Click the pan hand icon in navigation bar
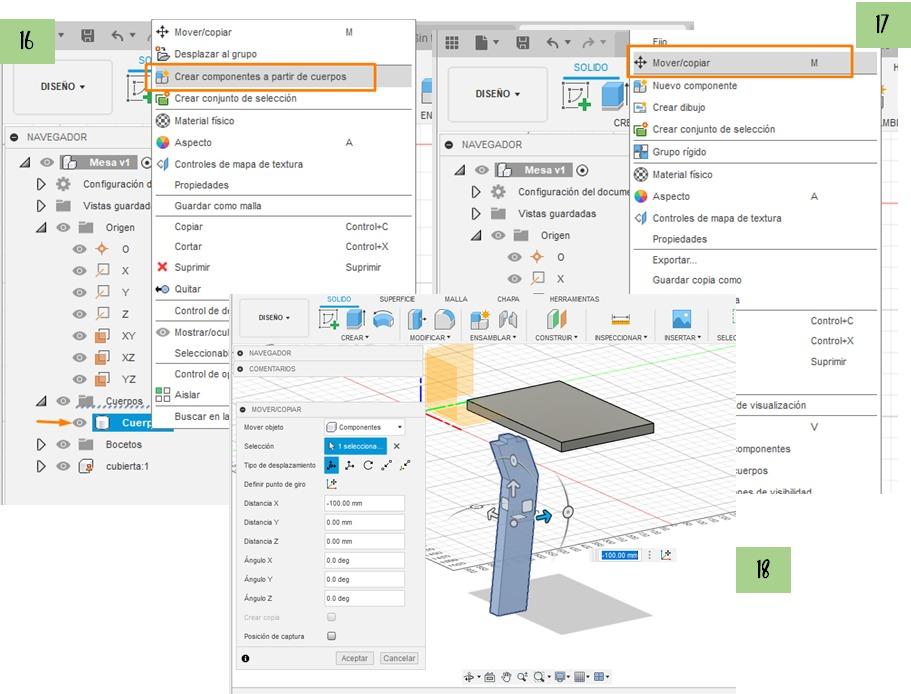Image resolution: width=911 pixels, height=694 pixels. pos(507,677)
